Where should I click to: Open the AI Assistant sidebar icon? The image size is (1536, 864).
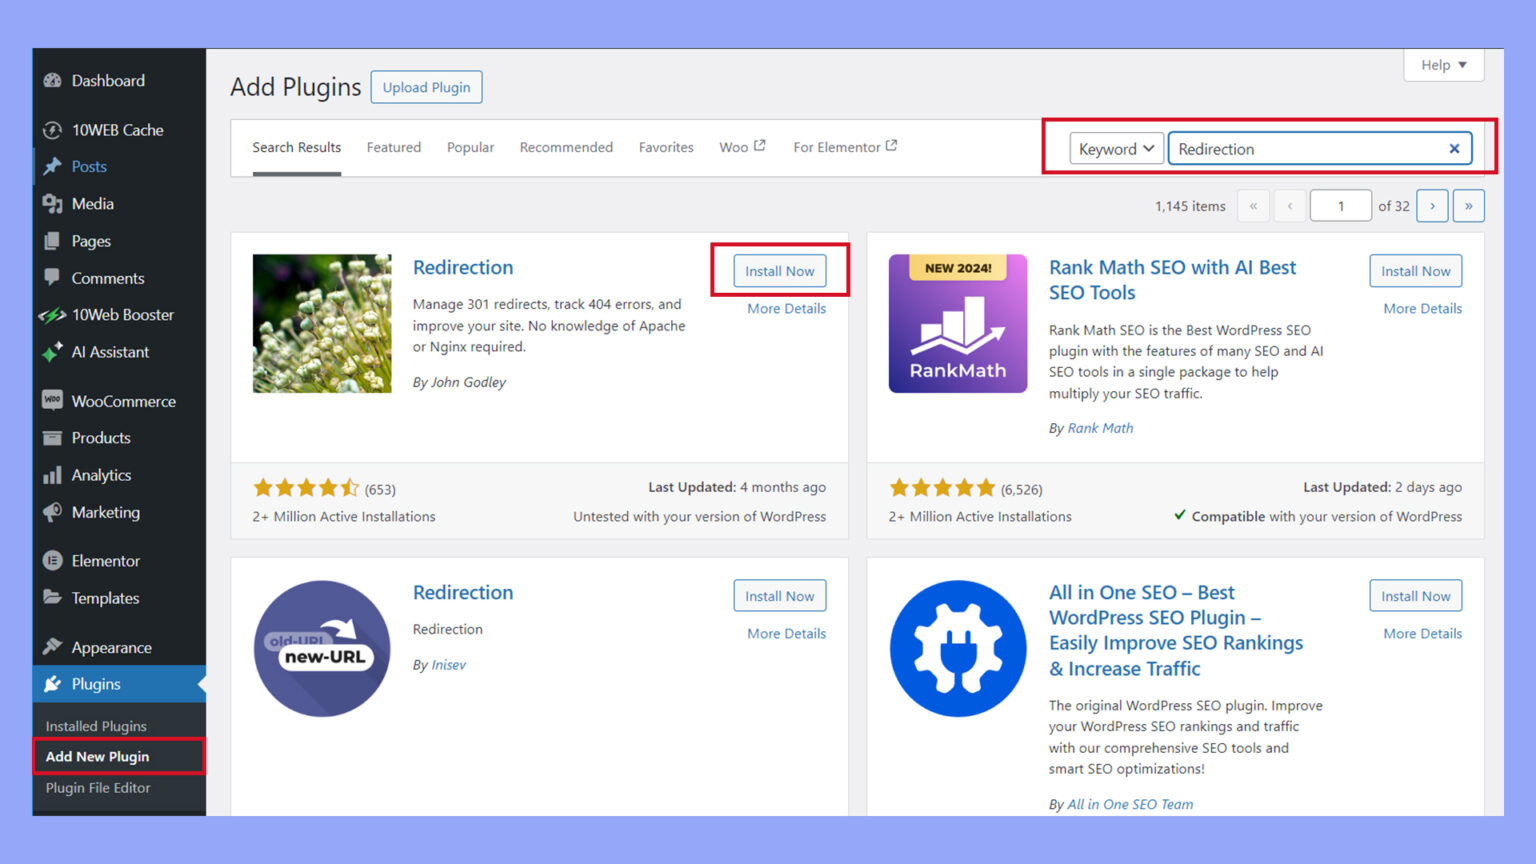tap(54, 352)
